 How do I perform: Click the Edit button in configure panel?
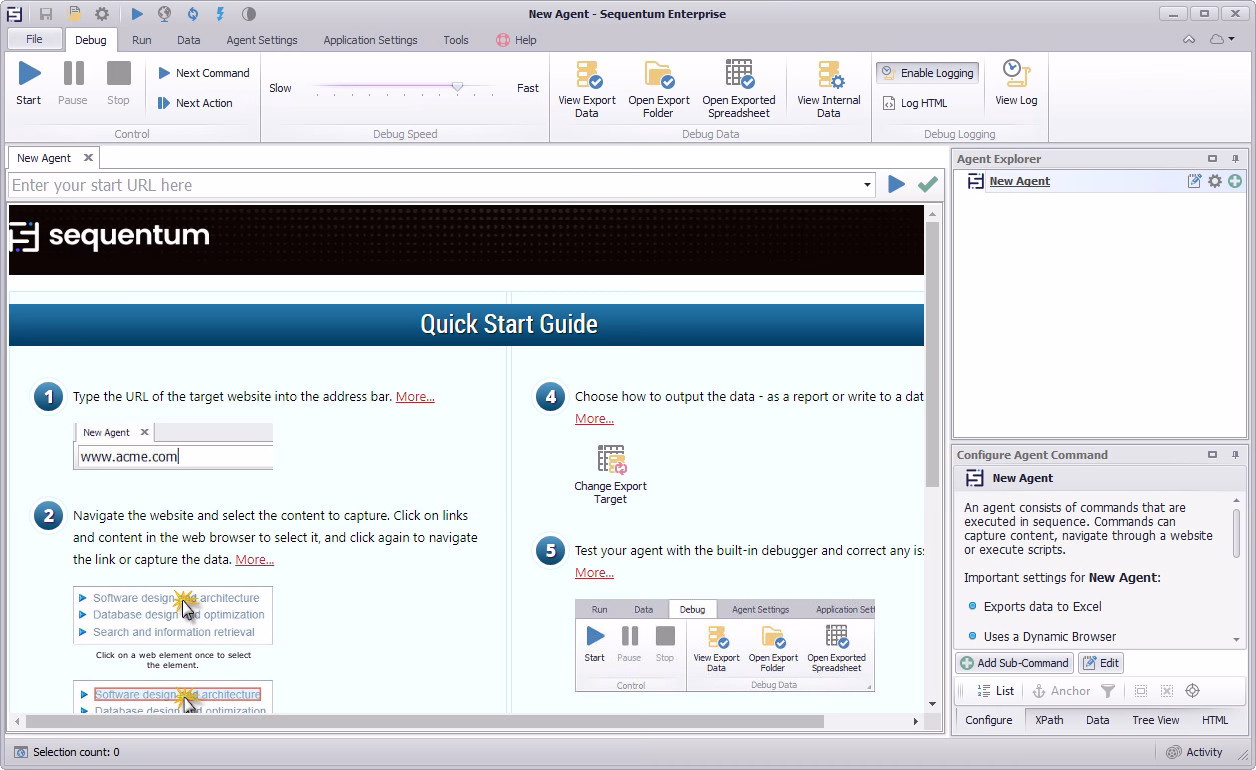1101,663
